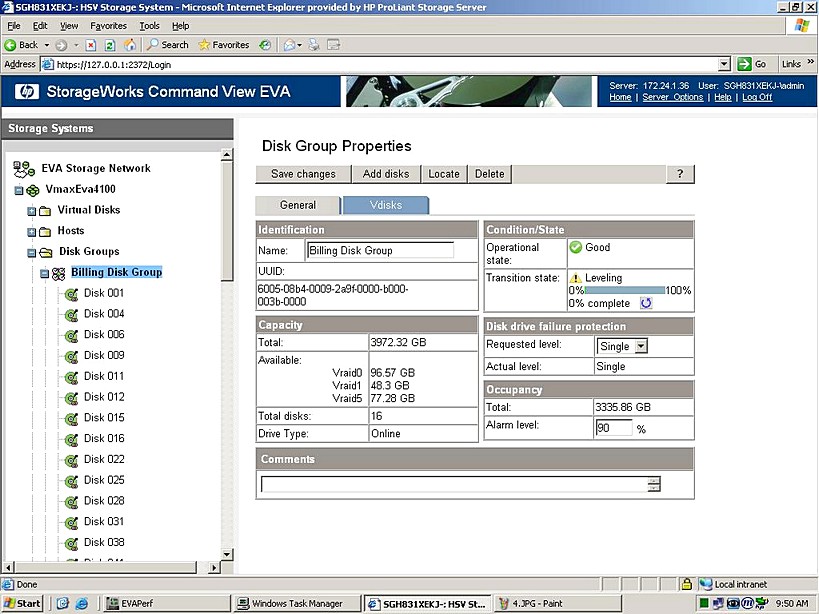Click the leveling refresh icon
The image size is (819, 614).
point(646,303)
